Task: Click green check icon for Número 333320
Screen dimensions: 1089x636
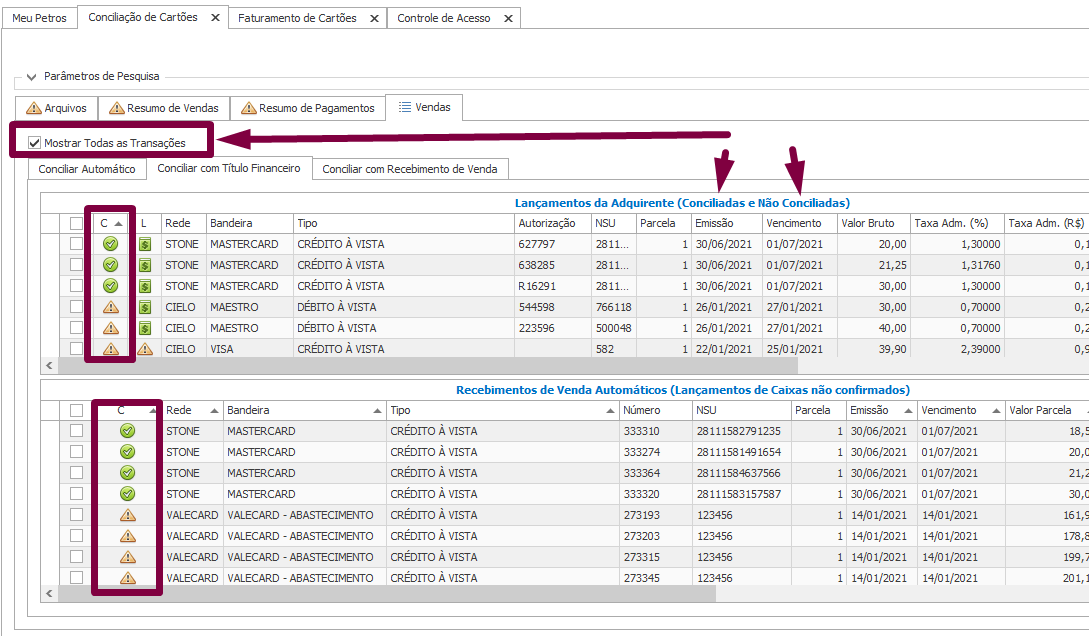Action: (127, 494)
